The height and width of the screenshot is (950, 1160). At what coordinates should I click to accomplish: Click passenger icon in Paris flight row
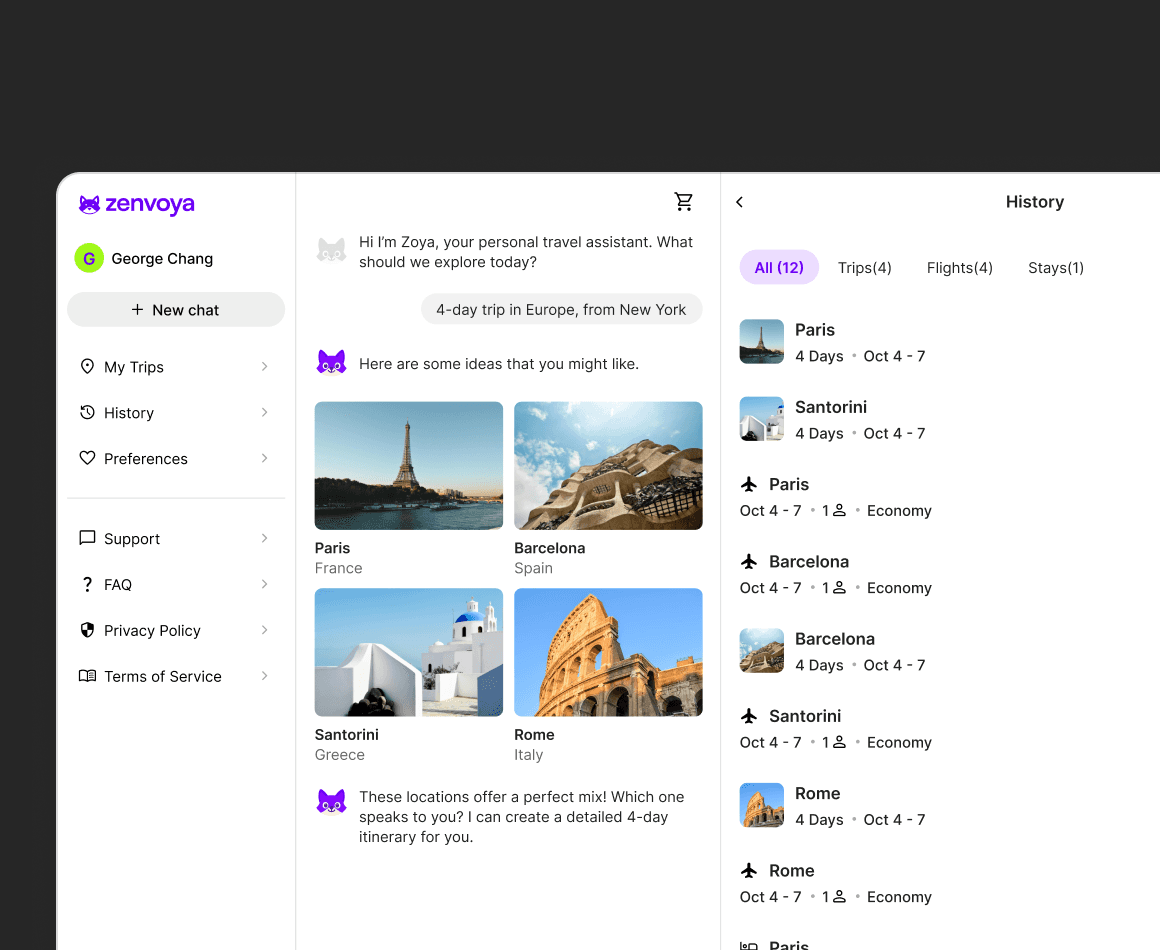coord(839,511)
